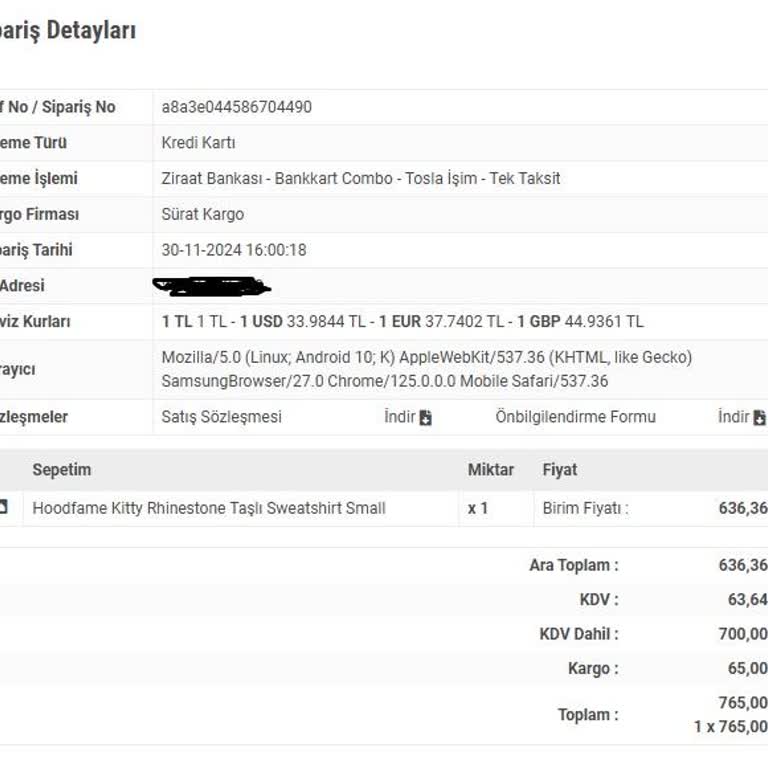Click the Toplam label
Screen dimensions: 768x768
588,715
